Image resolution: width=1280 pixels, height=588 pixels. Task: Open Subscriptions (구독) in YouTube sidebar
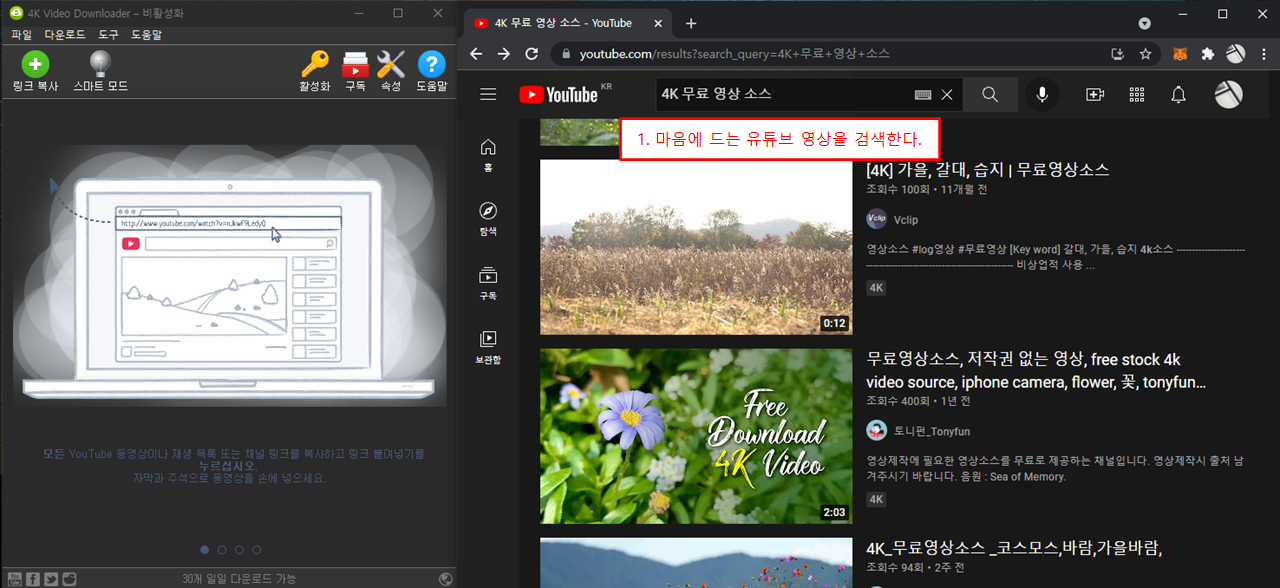488,283
